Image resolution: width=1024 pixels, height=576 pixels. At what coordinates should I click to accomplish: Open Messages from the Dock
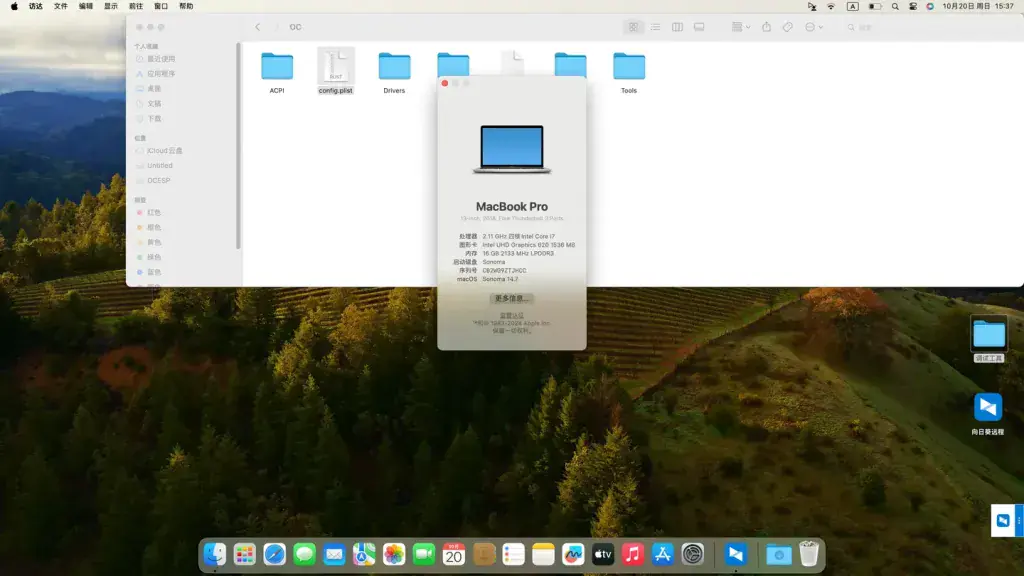[304, 554]
